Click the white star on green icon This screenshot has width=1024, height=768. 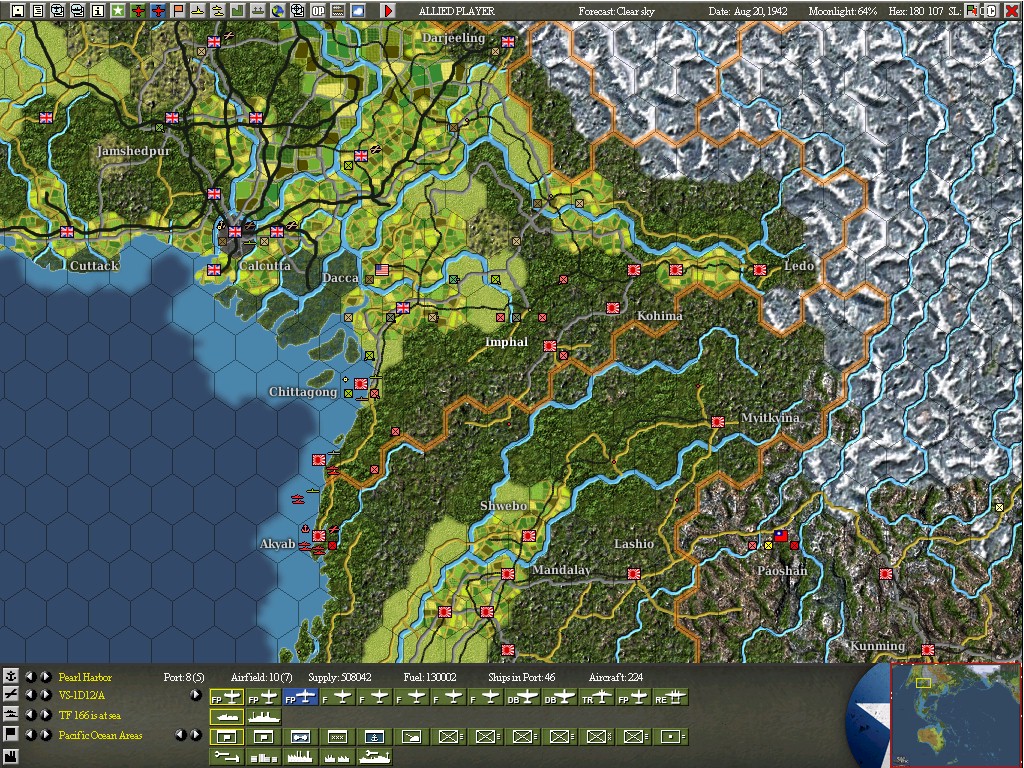(x=118, y=10)
